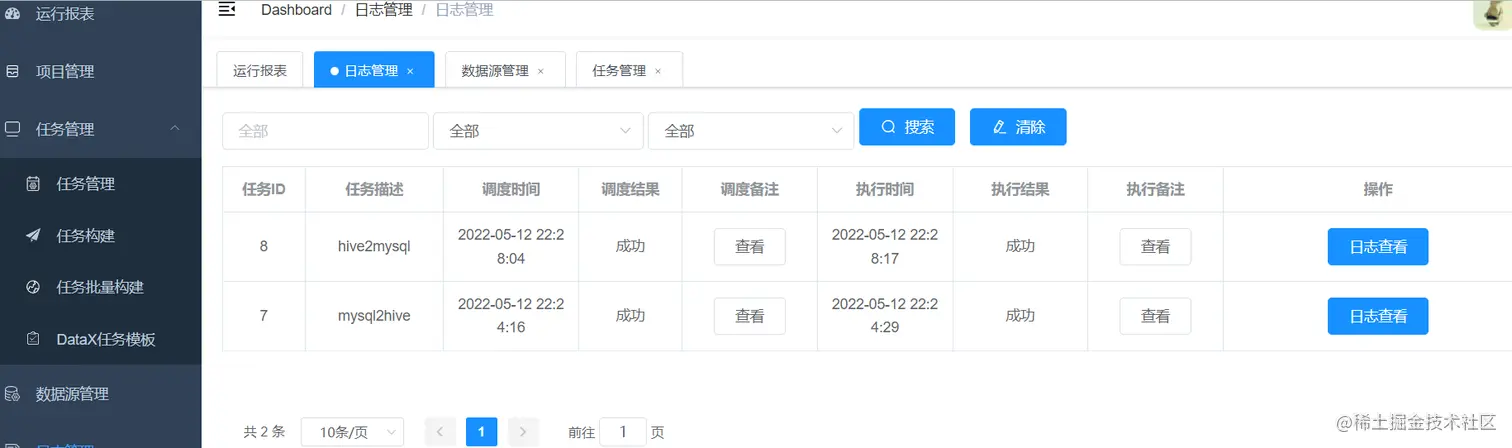Click the 调度时间 column header

point(511,189)
